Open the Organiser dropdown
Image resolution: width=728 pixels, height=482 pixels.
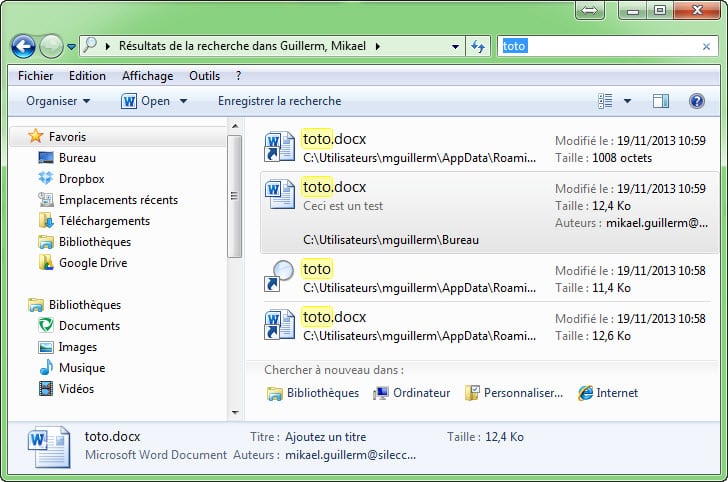coord(58,101)
